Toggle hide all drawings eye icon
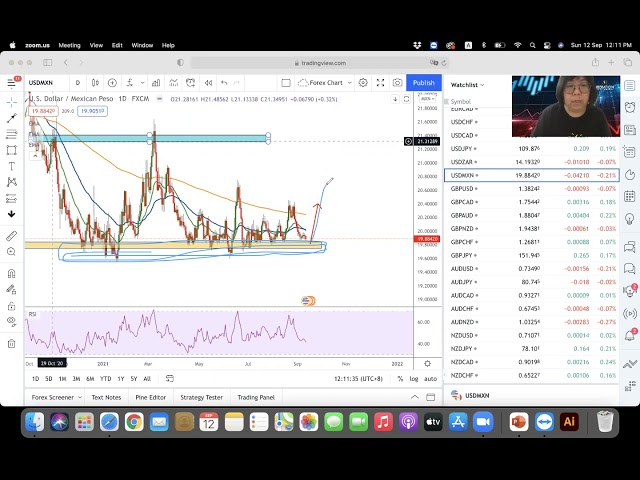This screenshot has width=640, height=480. tap(12, 321)
